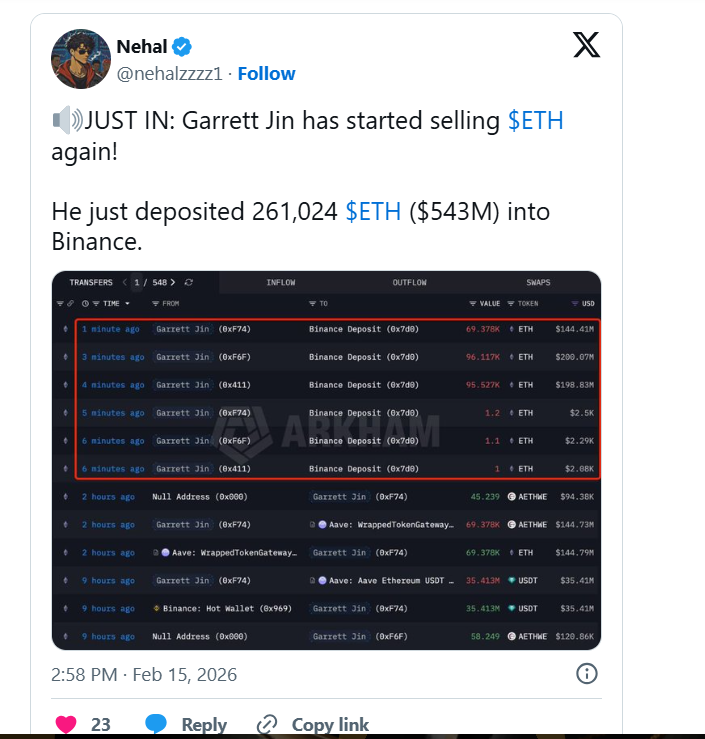Click the verified badge next to Nehal
Screen dimensions: 705x739
tap(183, 46)
